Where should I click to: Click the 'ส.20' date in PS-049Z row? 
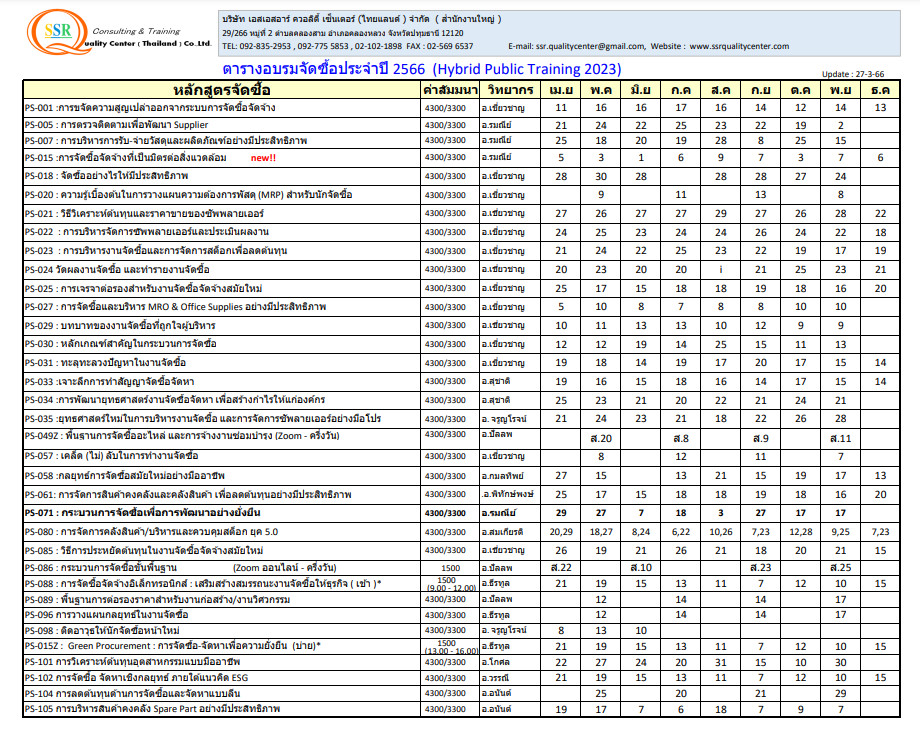[601, 438]
